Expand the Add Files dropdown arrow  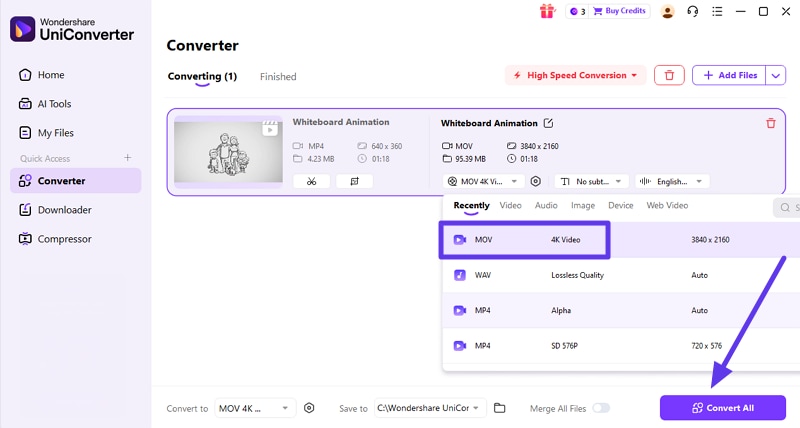coord(776,75)
